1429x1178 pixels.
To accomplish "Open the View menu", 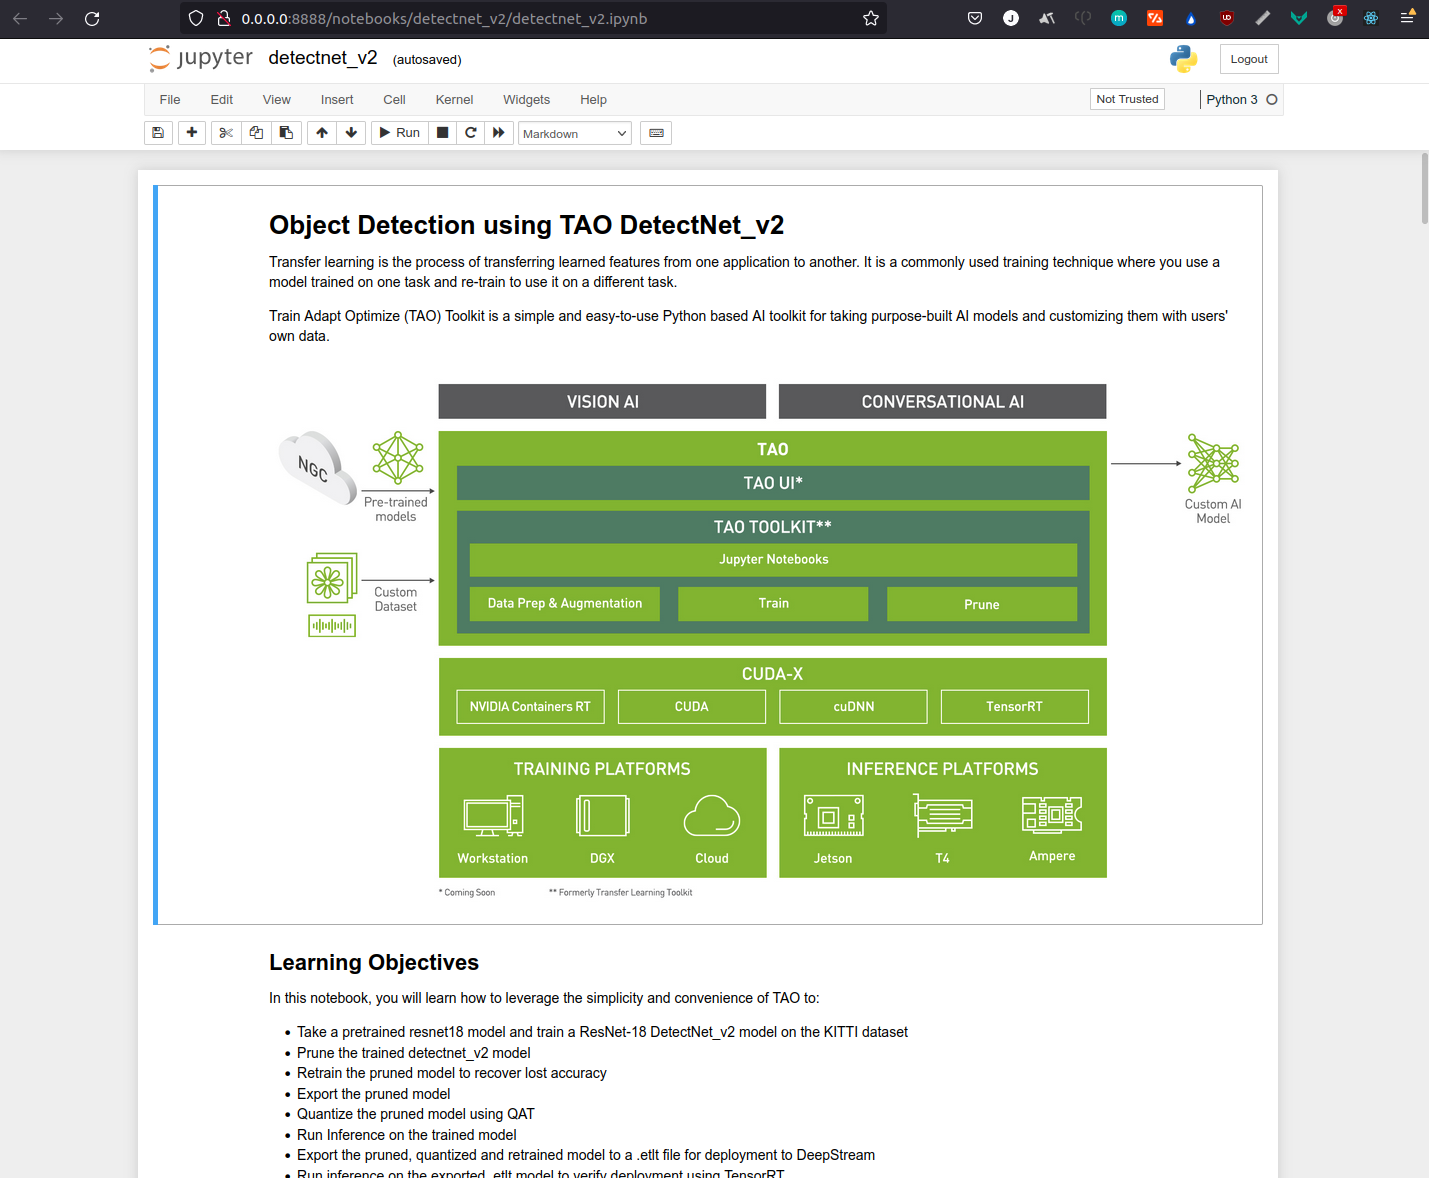I will click(x=277, y=100).
